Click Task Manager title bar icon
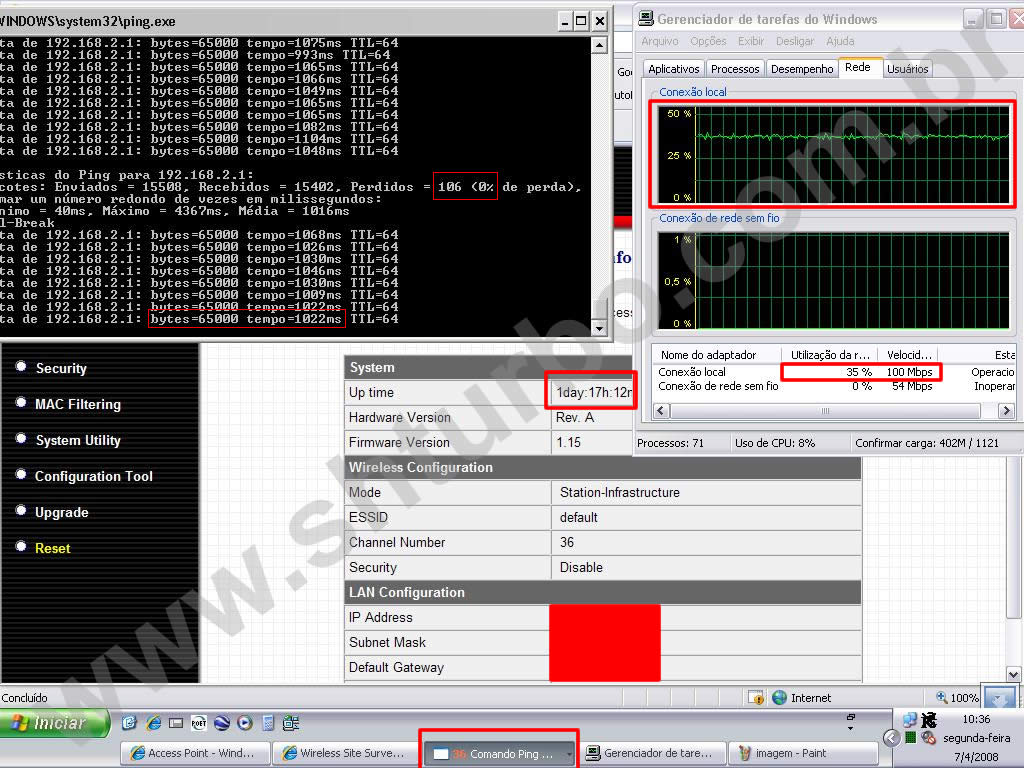The image size is (1024, 768). (x=645, y=18)
